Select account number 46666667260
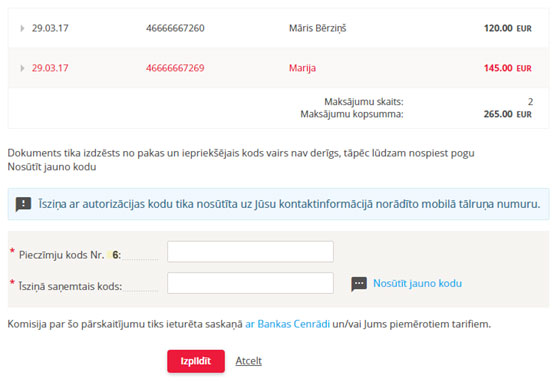Viewport: 554px width, 382px height. (x=175, y=28)
